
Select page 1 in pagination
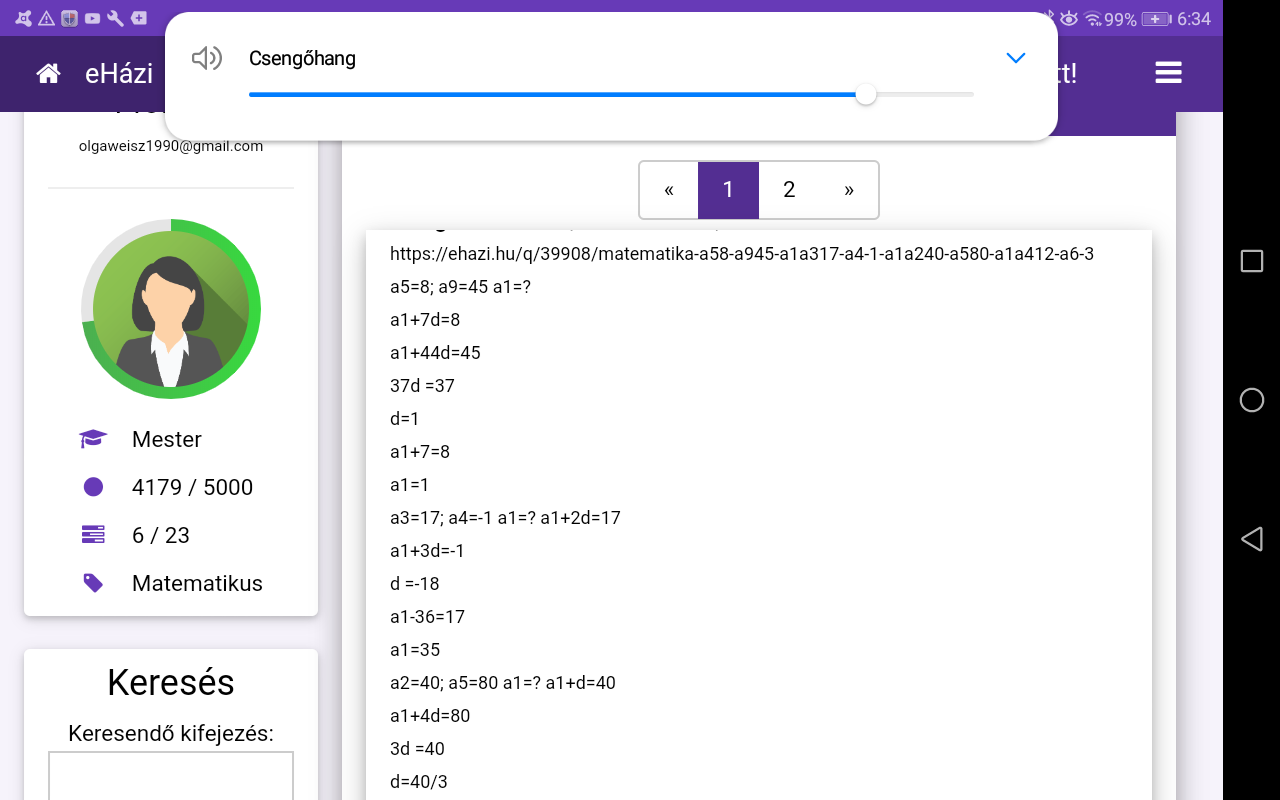(x=728, y=190)
